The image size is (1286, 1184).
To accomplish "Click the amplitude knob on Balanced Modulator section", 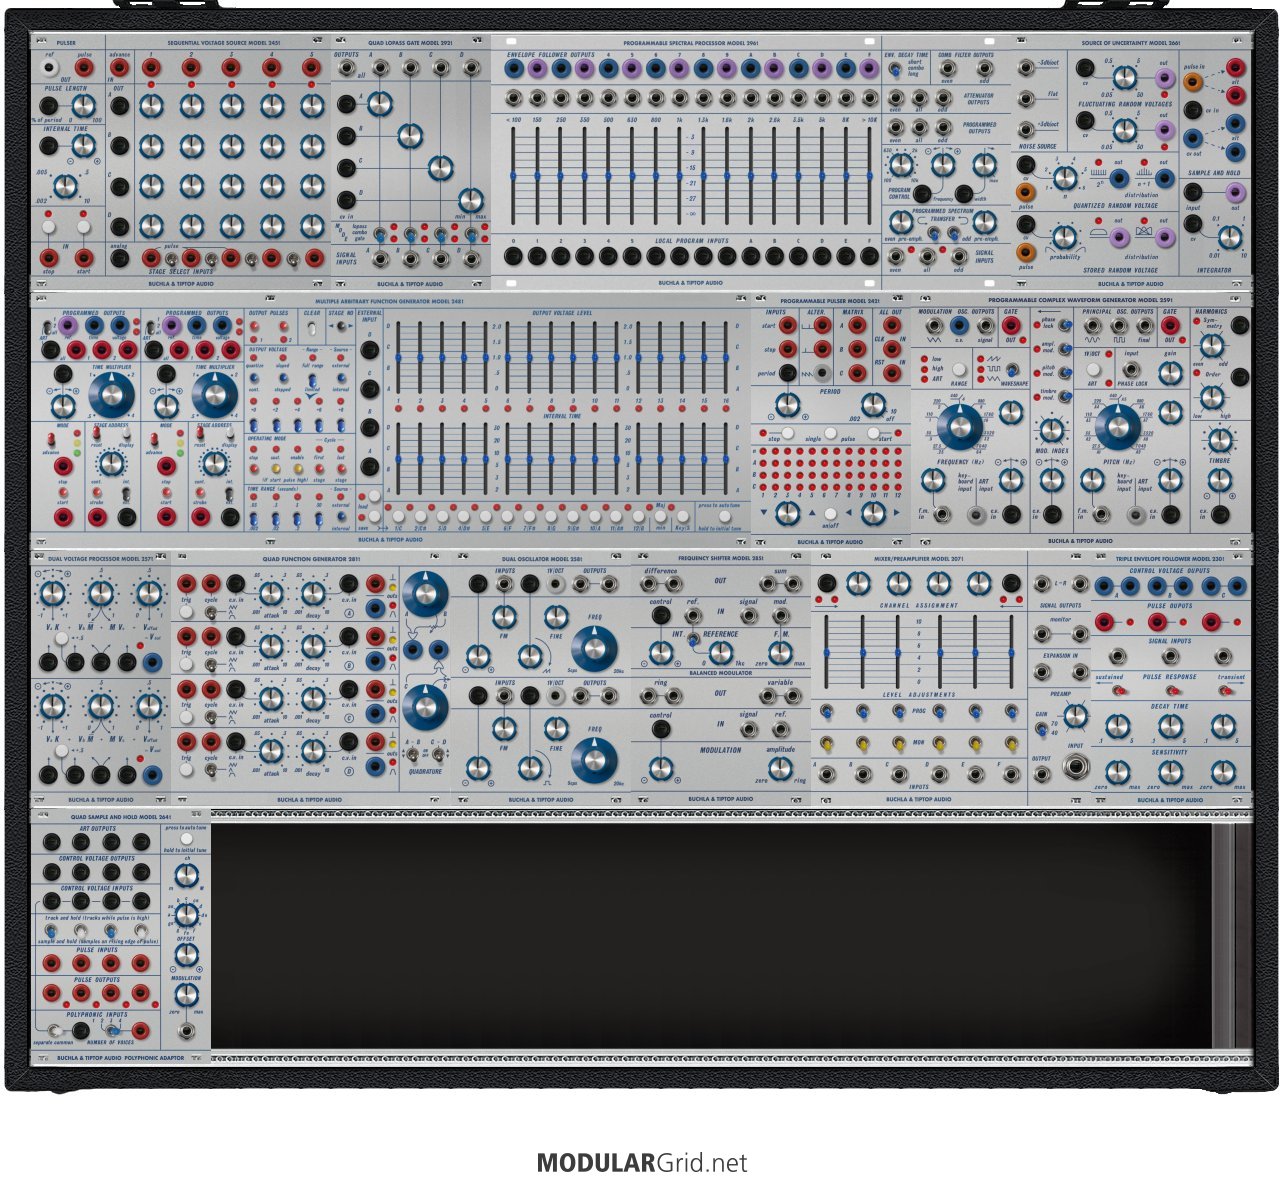I will pyautogui.click(x=780, y=769).
